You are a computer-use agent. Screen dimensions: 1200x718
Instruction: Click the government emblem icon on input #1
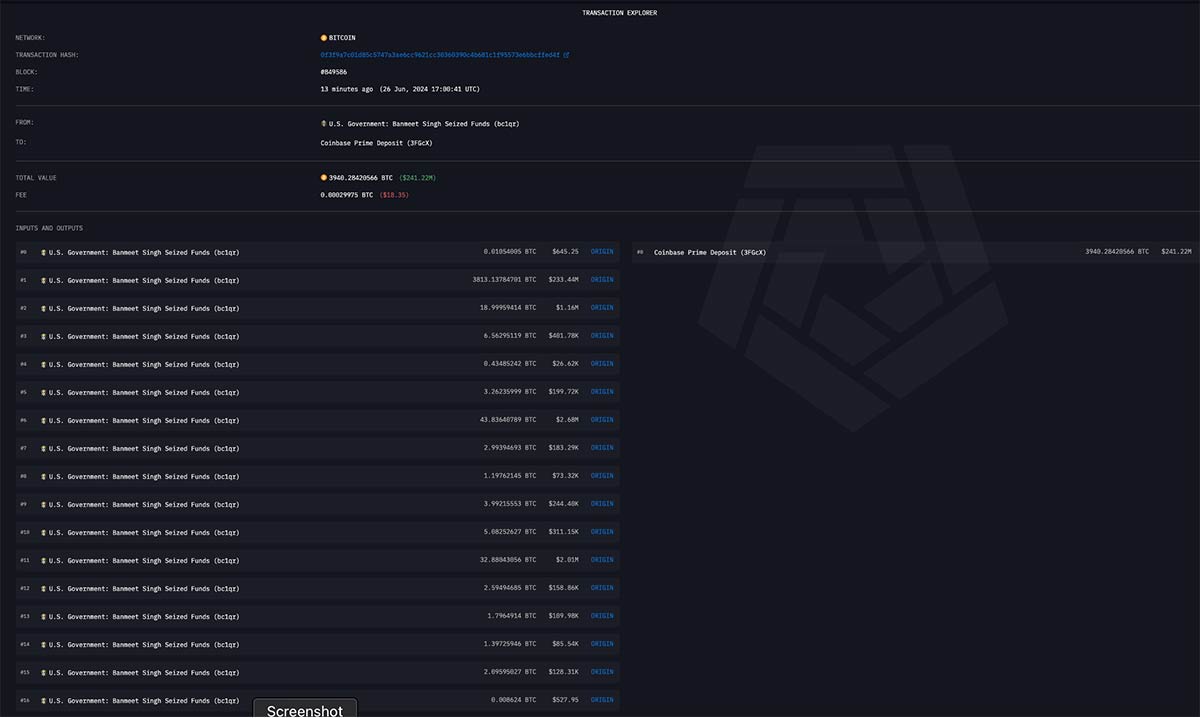click(x=44, y=280)
